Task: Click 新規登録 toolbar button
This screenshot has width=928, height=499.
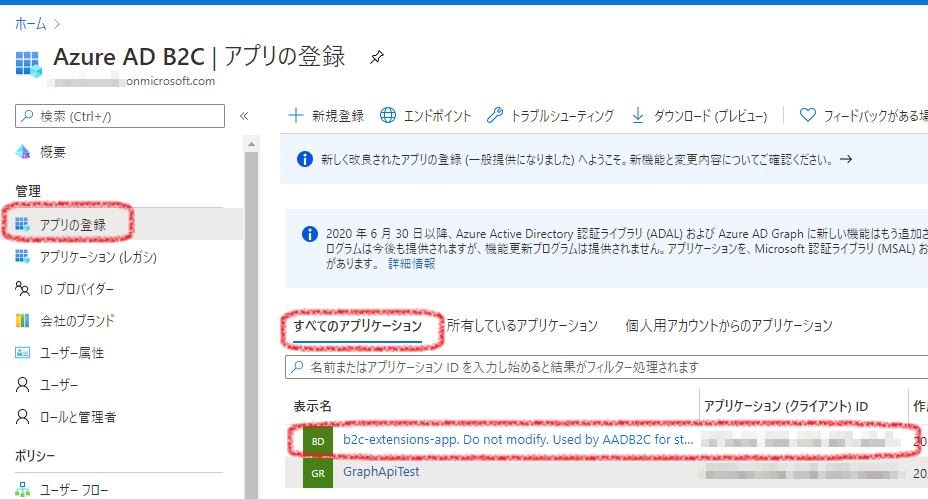Action: click(326, 115)
